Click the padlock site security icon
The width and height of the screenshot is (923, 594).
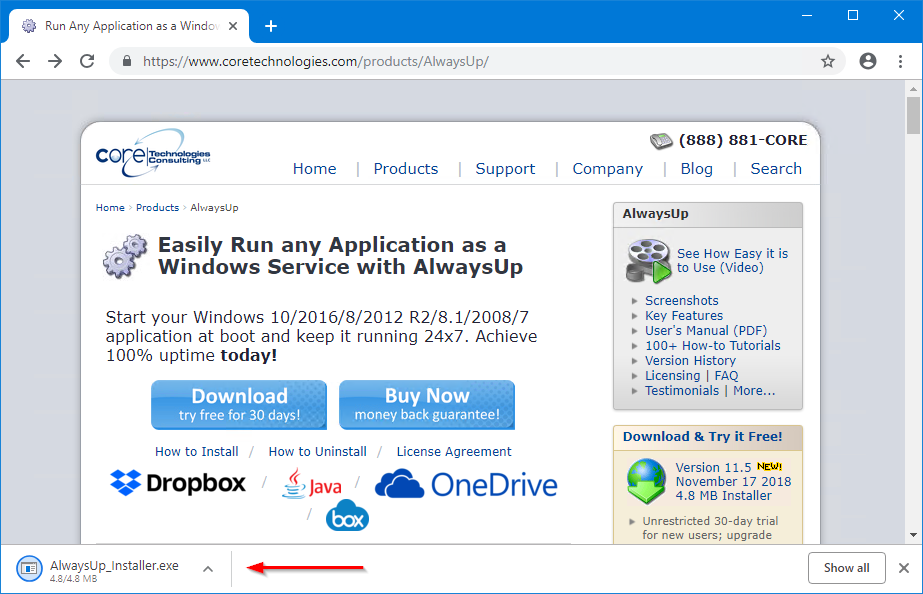coord(127,61)
